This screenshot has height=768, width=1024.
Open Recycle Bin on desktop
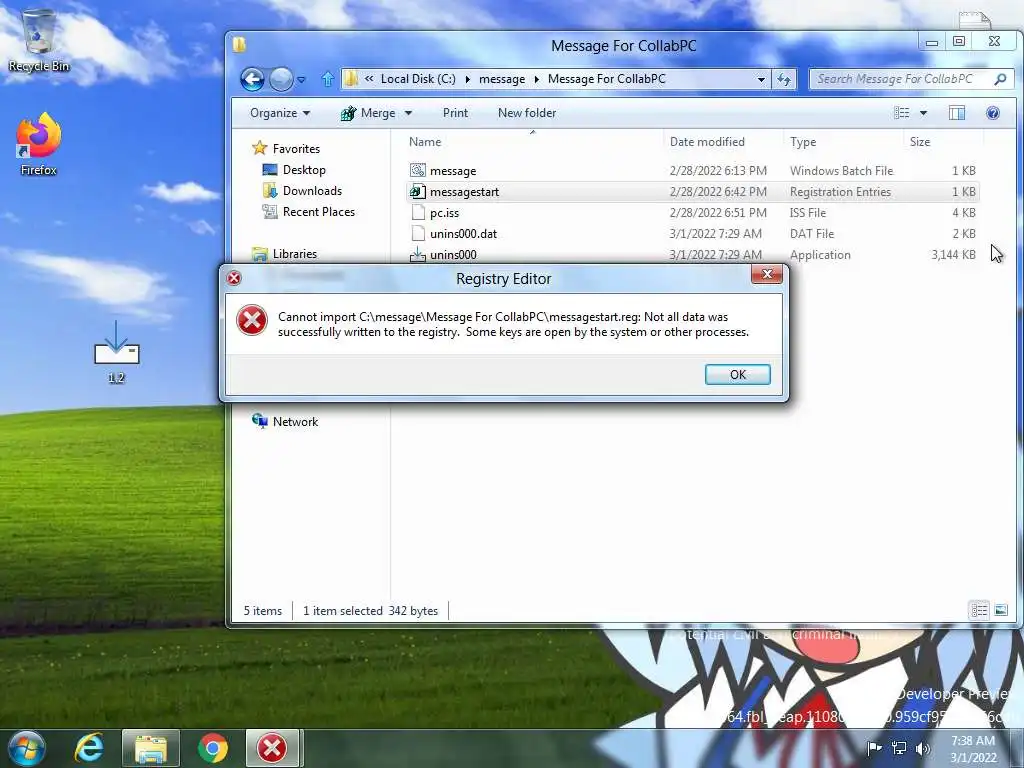point(39,40)
